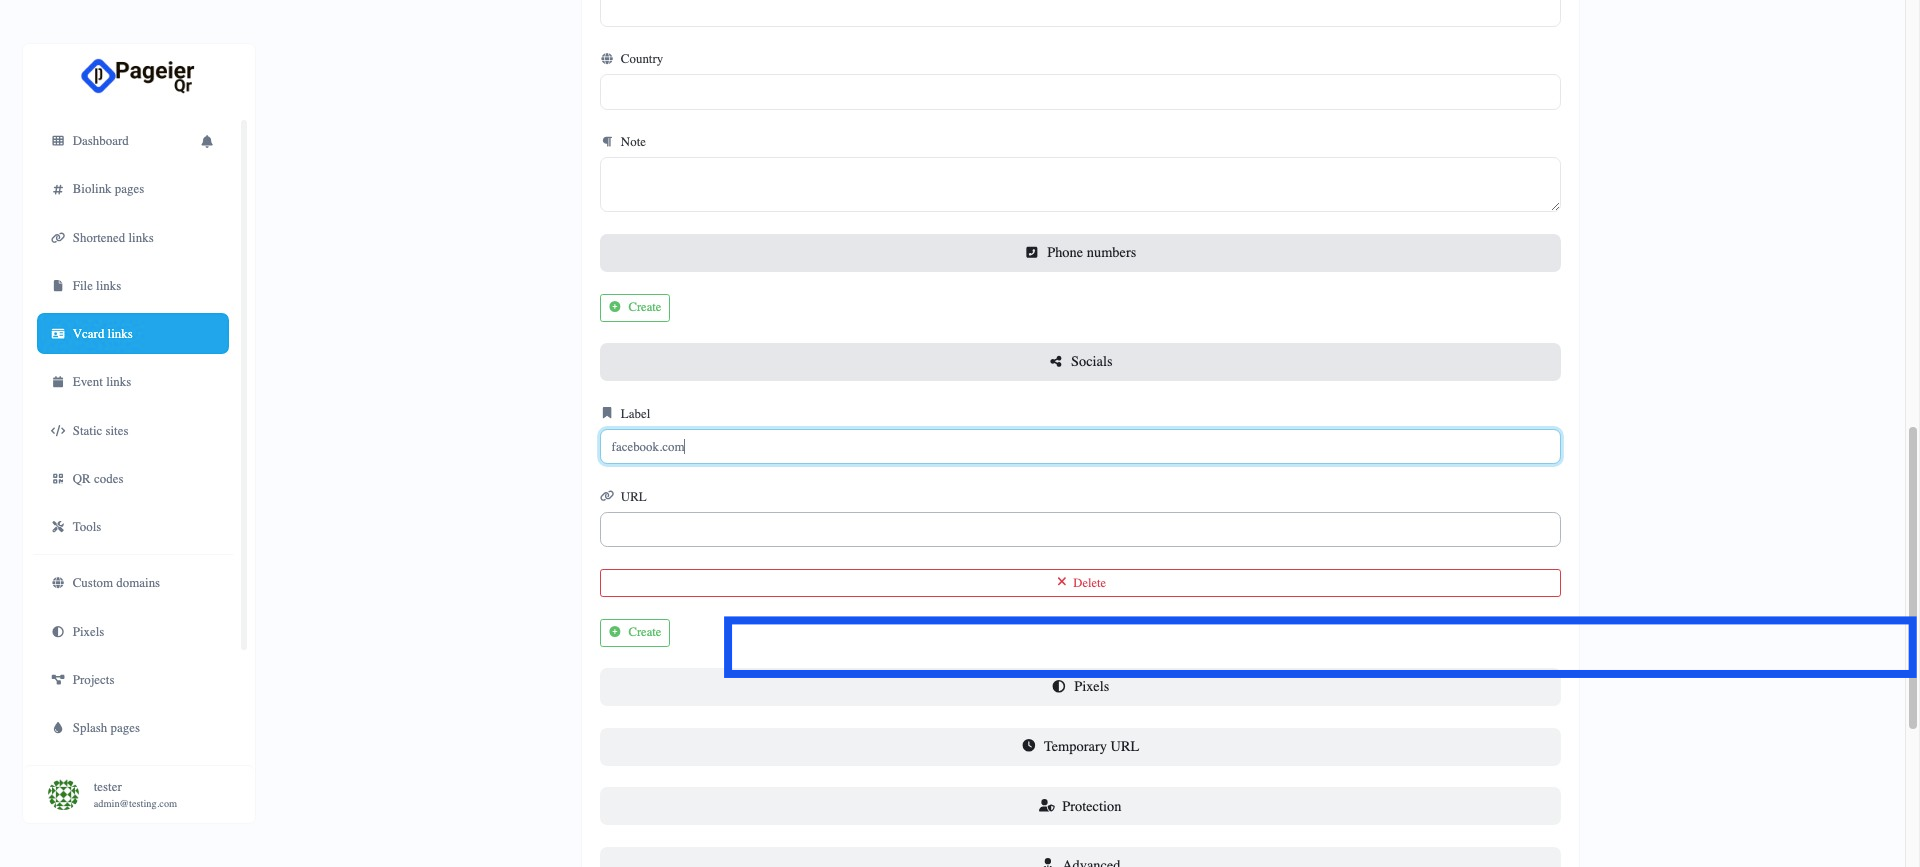Open Event links in sidebar

point(101,382)
